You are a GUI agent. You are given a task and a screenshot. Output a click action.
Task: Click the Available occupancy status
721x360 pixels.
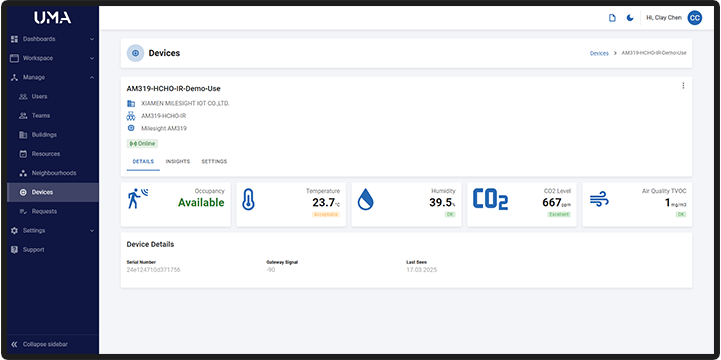pos(201,203)
